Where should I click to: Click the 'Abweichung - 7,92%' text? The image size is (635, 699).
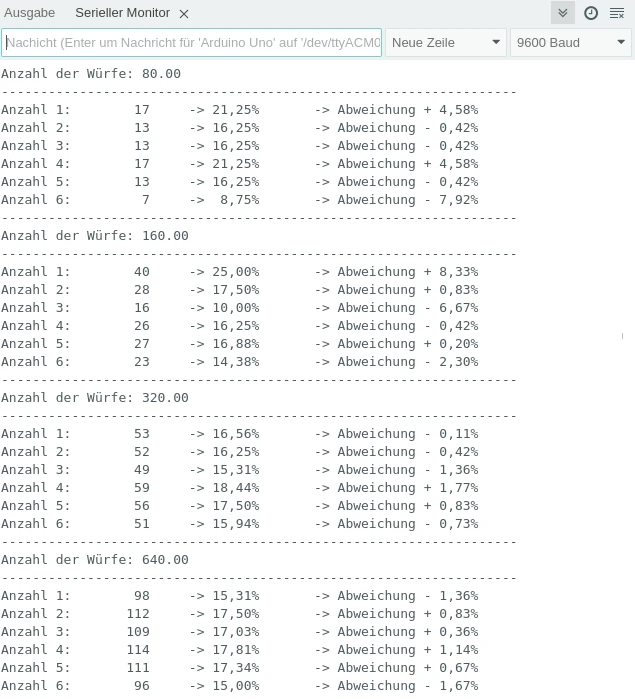pos(407,200)
